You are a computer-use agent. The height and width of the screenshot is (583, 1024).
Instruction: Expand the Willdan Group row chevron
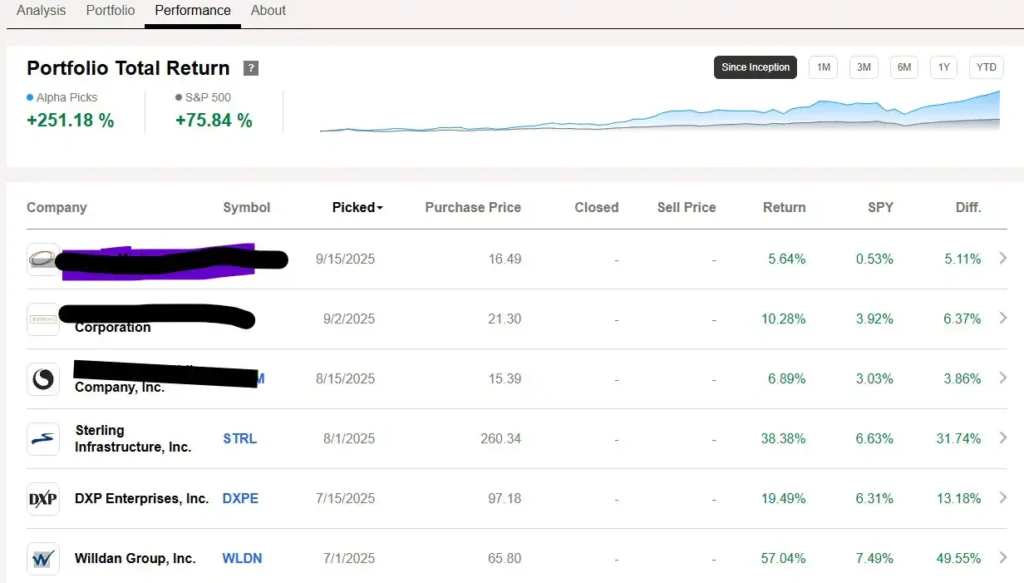click(1003, 558)
